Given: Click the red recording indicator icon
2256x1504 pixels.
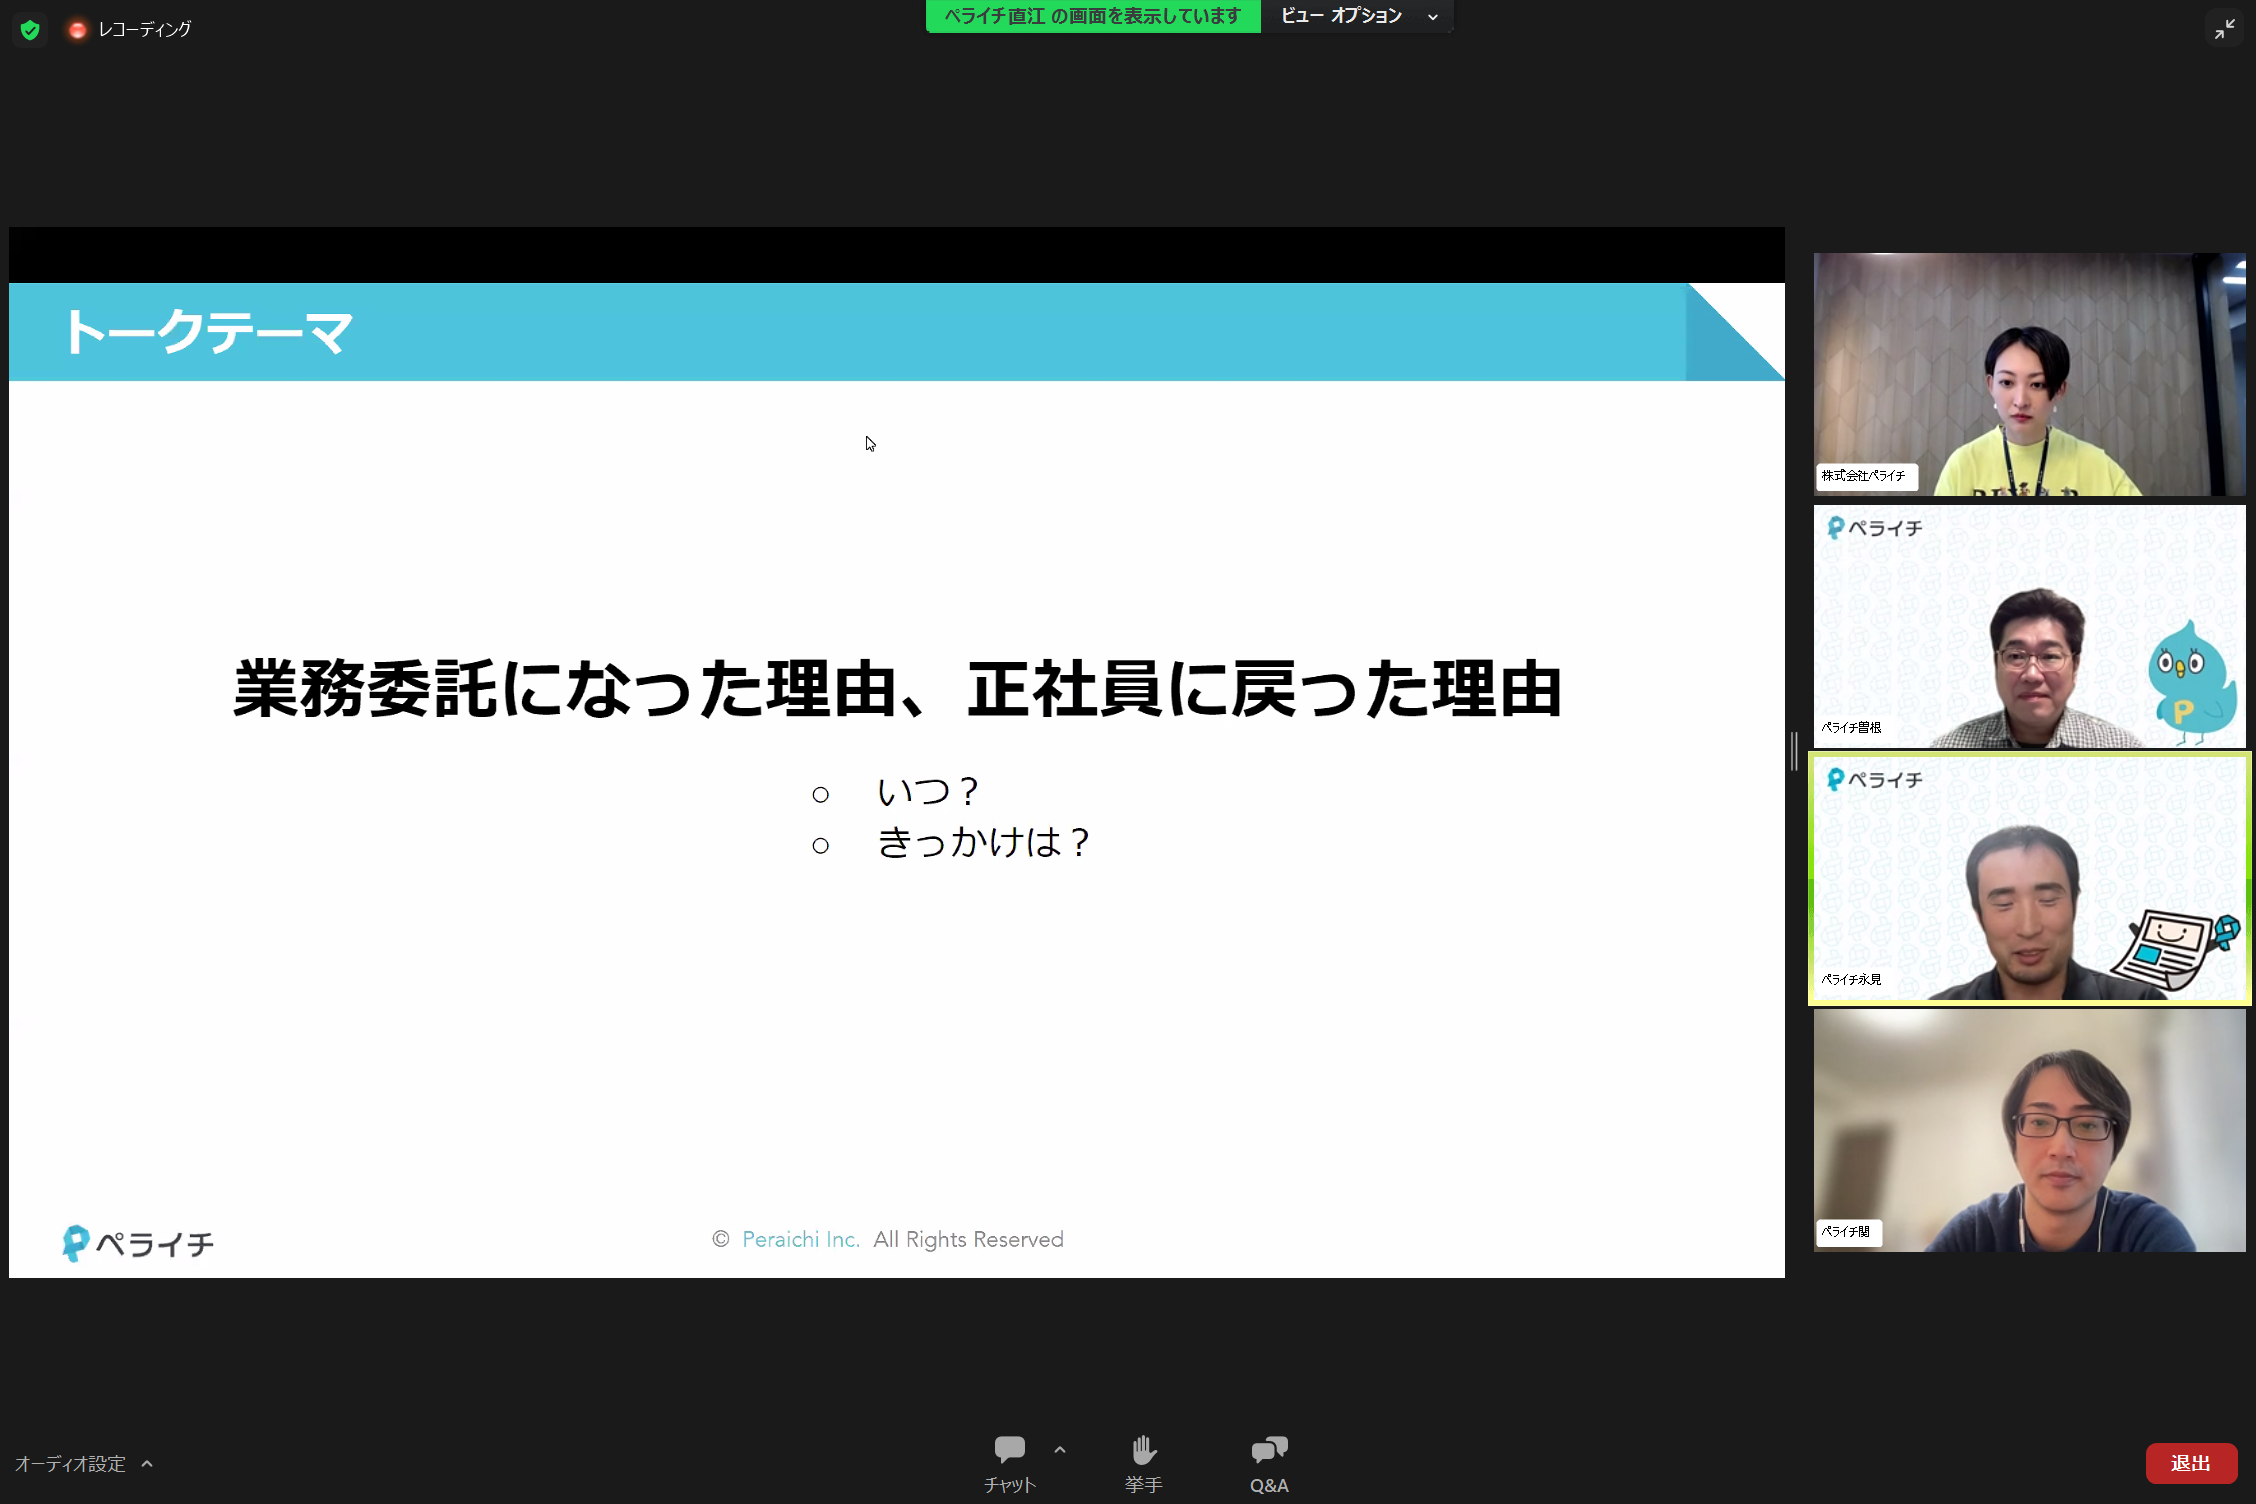Looking at the screenshot, I should point(77,30).
